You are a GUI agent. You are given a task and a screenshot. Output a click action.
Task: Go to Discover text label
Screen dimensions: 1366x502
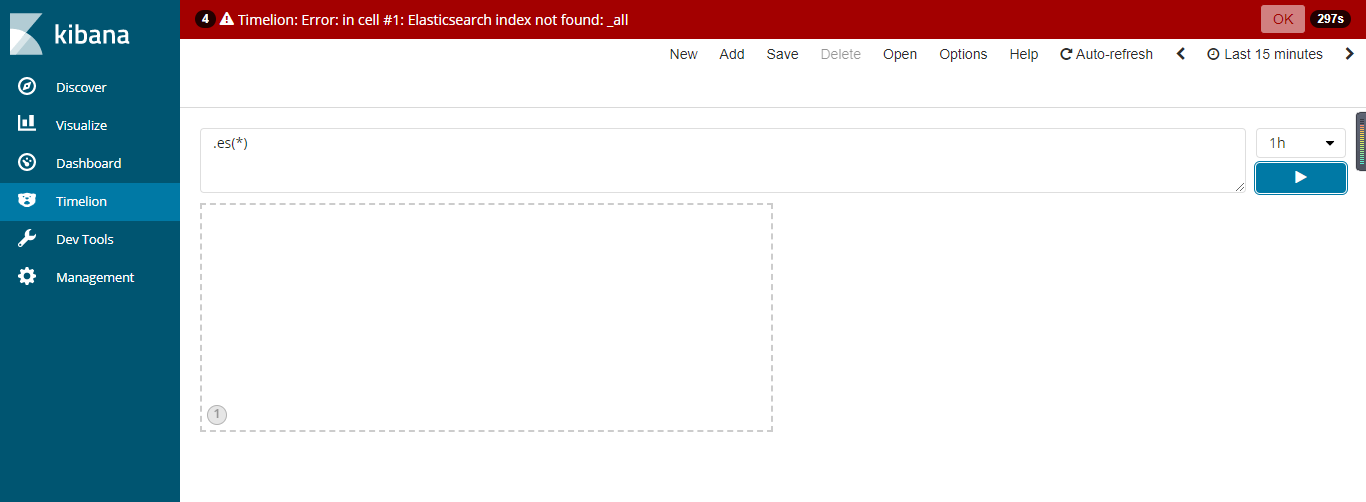[x=81, y=87]
